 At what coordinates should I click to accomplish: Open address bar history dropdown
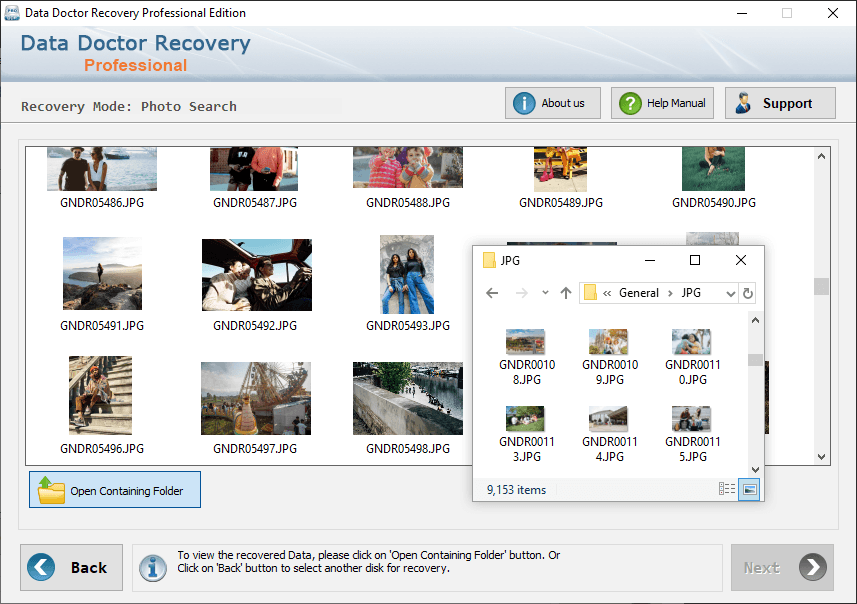point(730,294)
